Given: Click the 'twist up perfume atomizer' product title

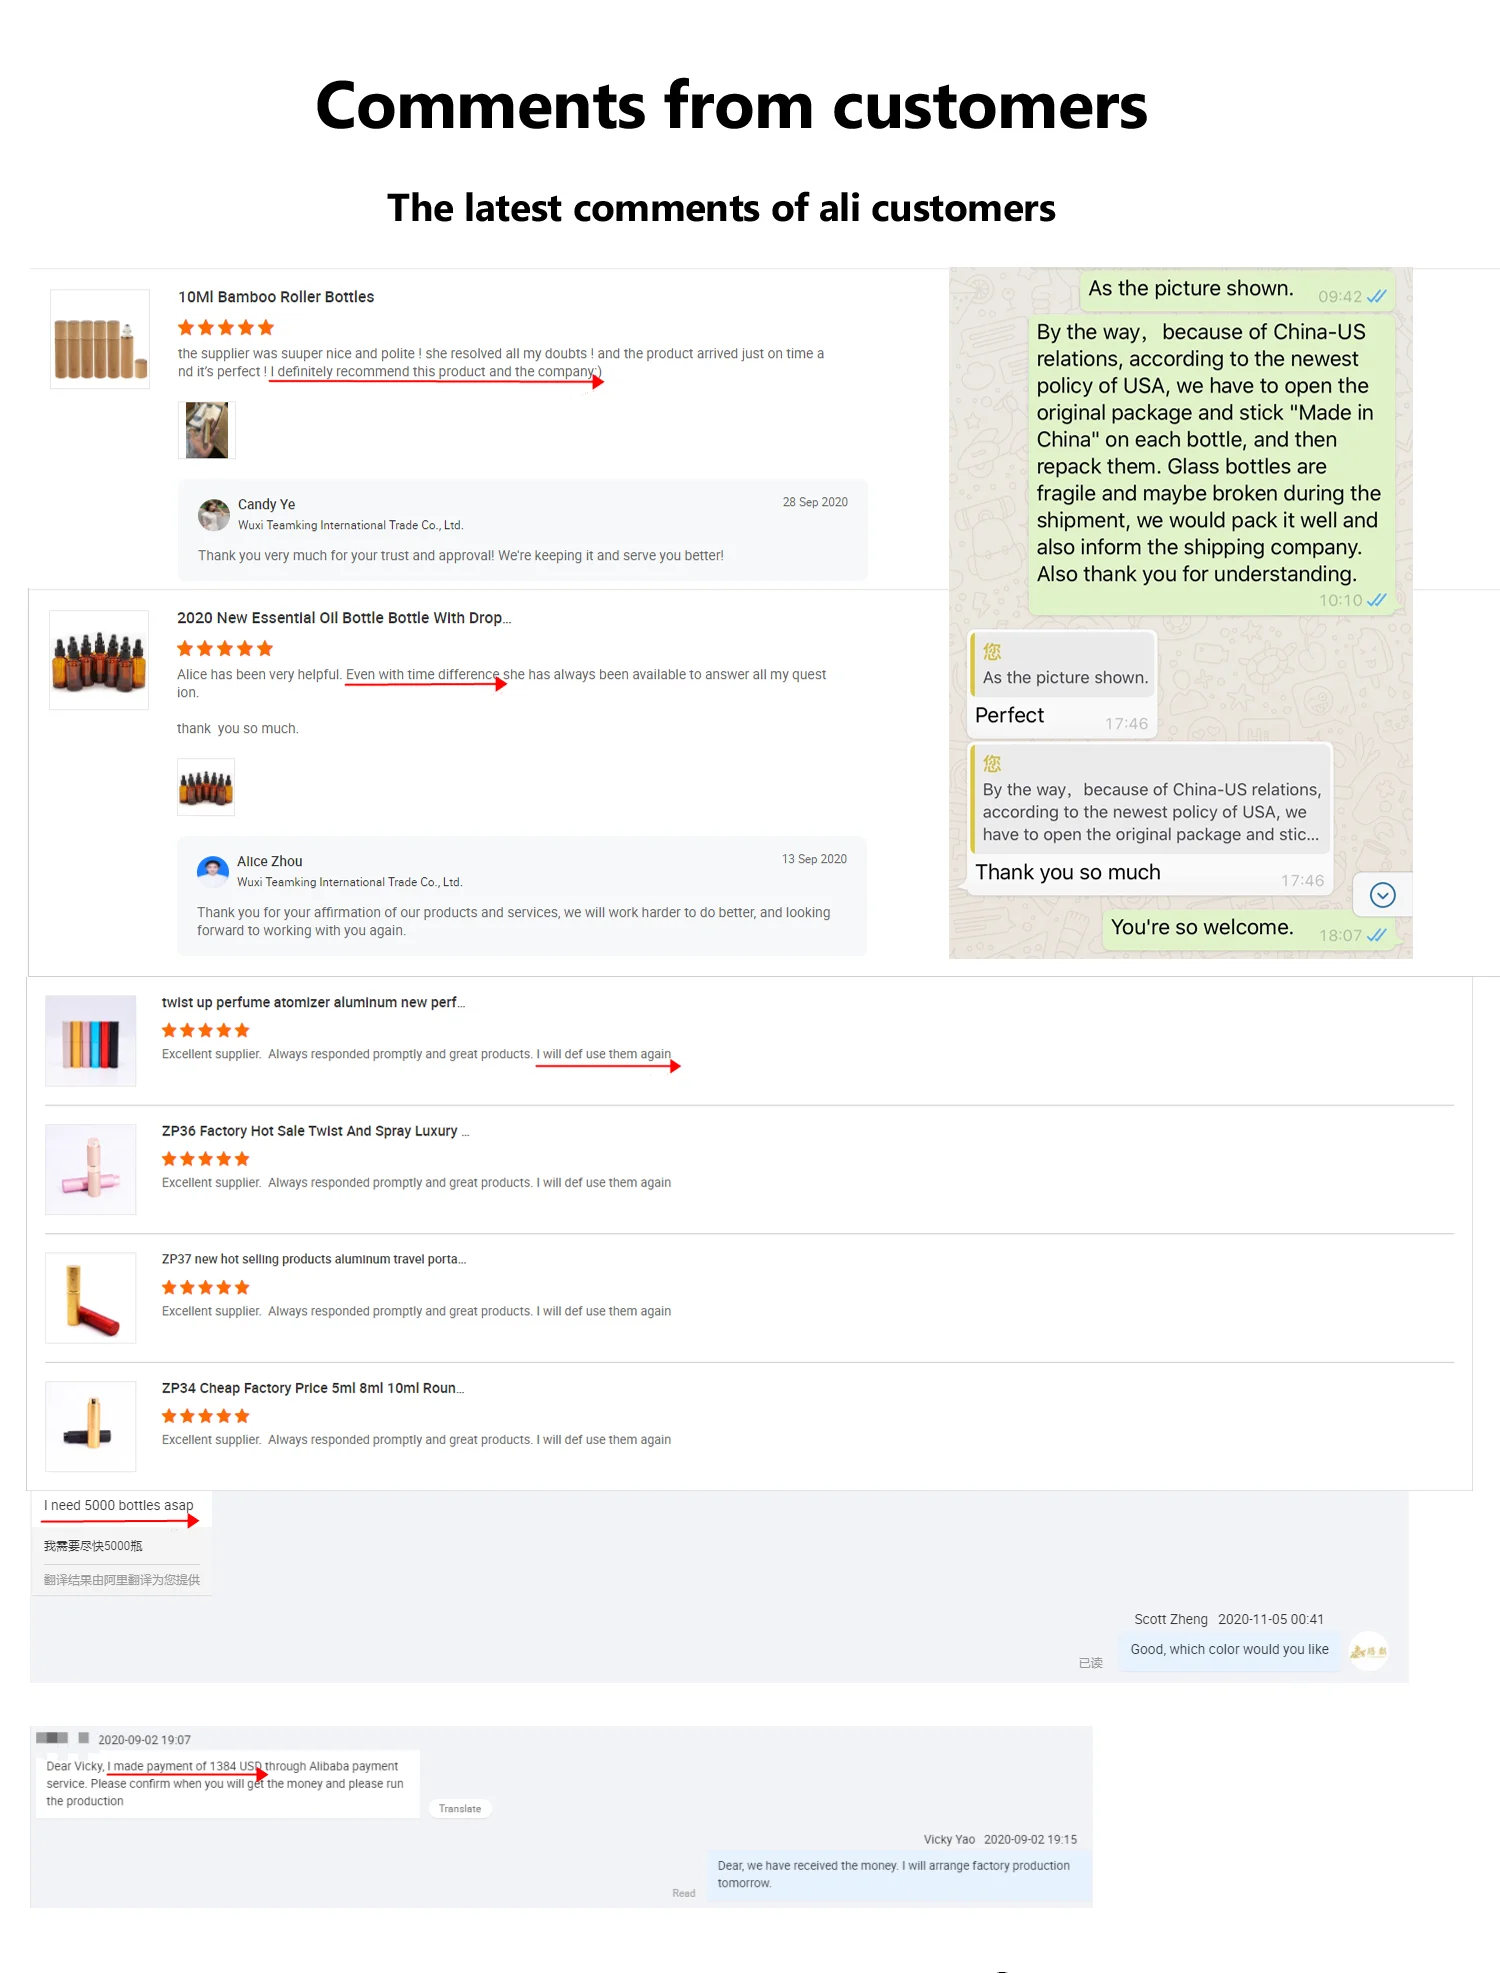Looking at the screenshot, I should pos(314,1002).
